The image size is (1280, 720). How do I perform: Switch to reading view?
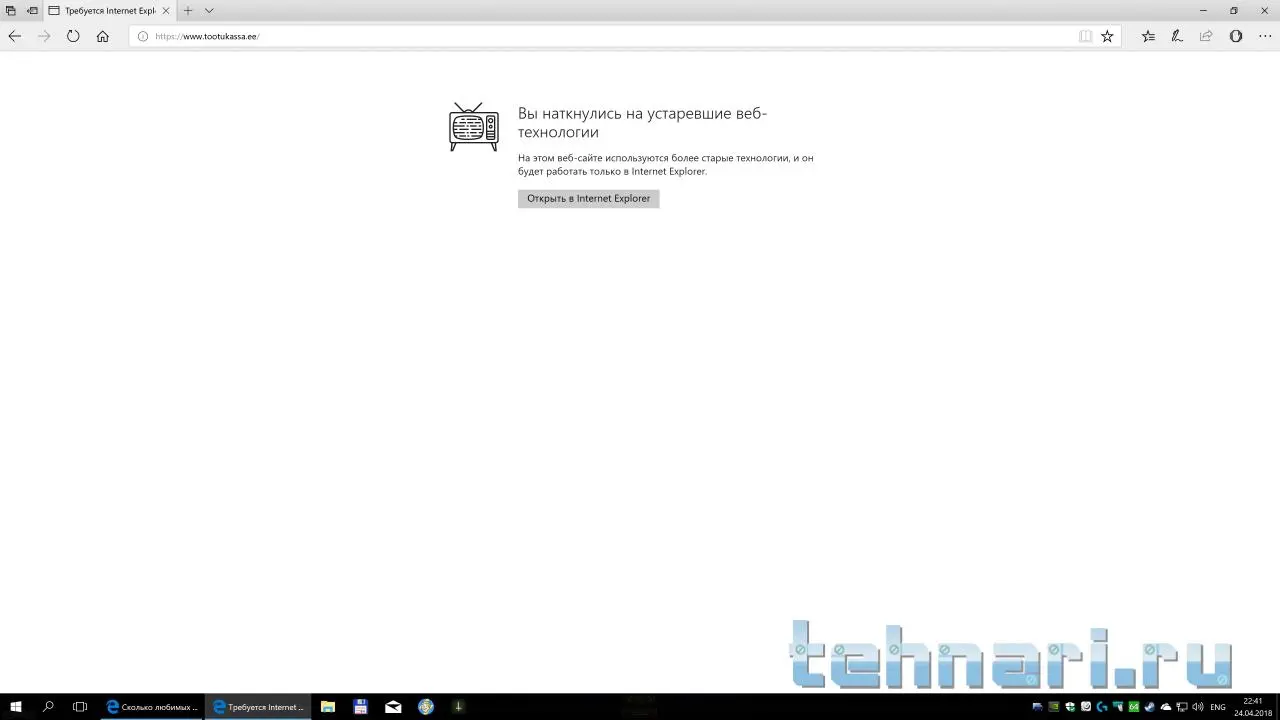1085,36
